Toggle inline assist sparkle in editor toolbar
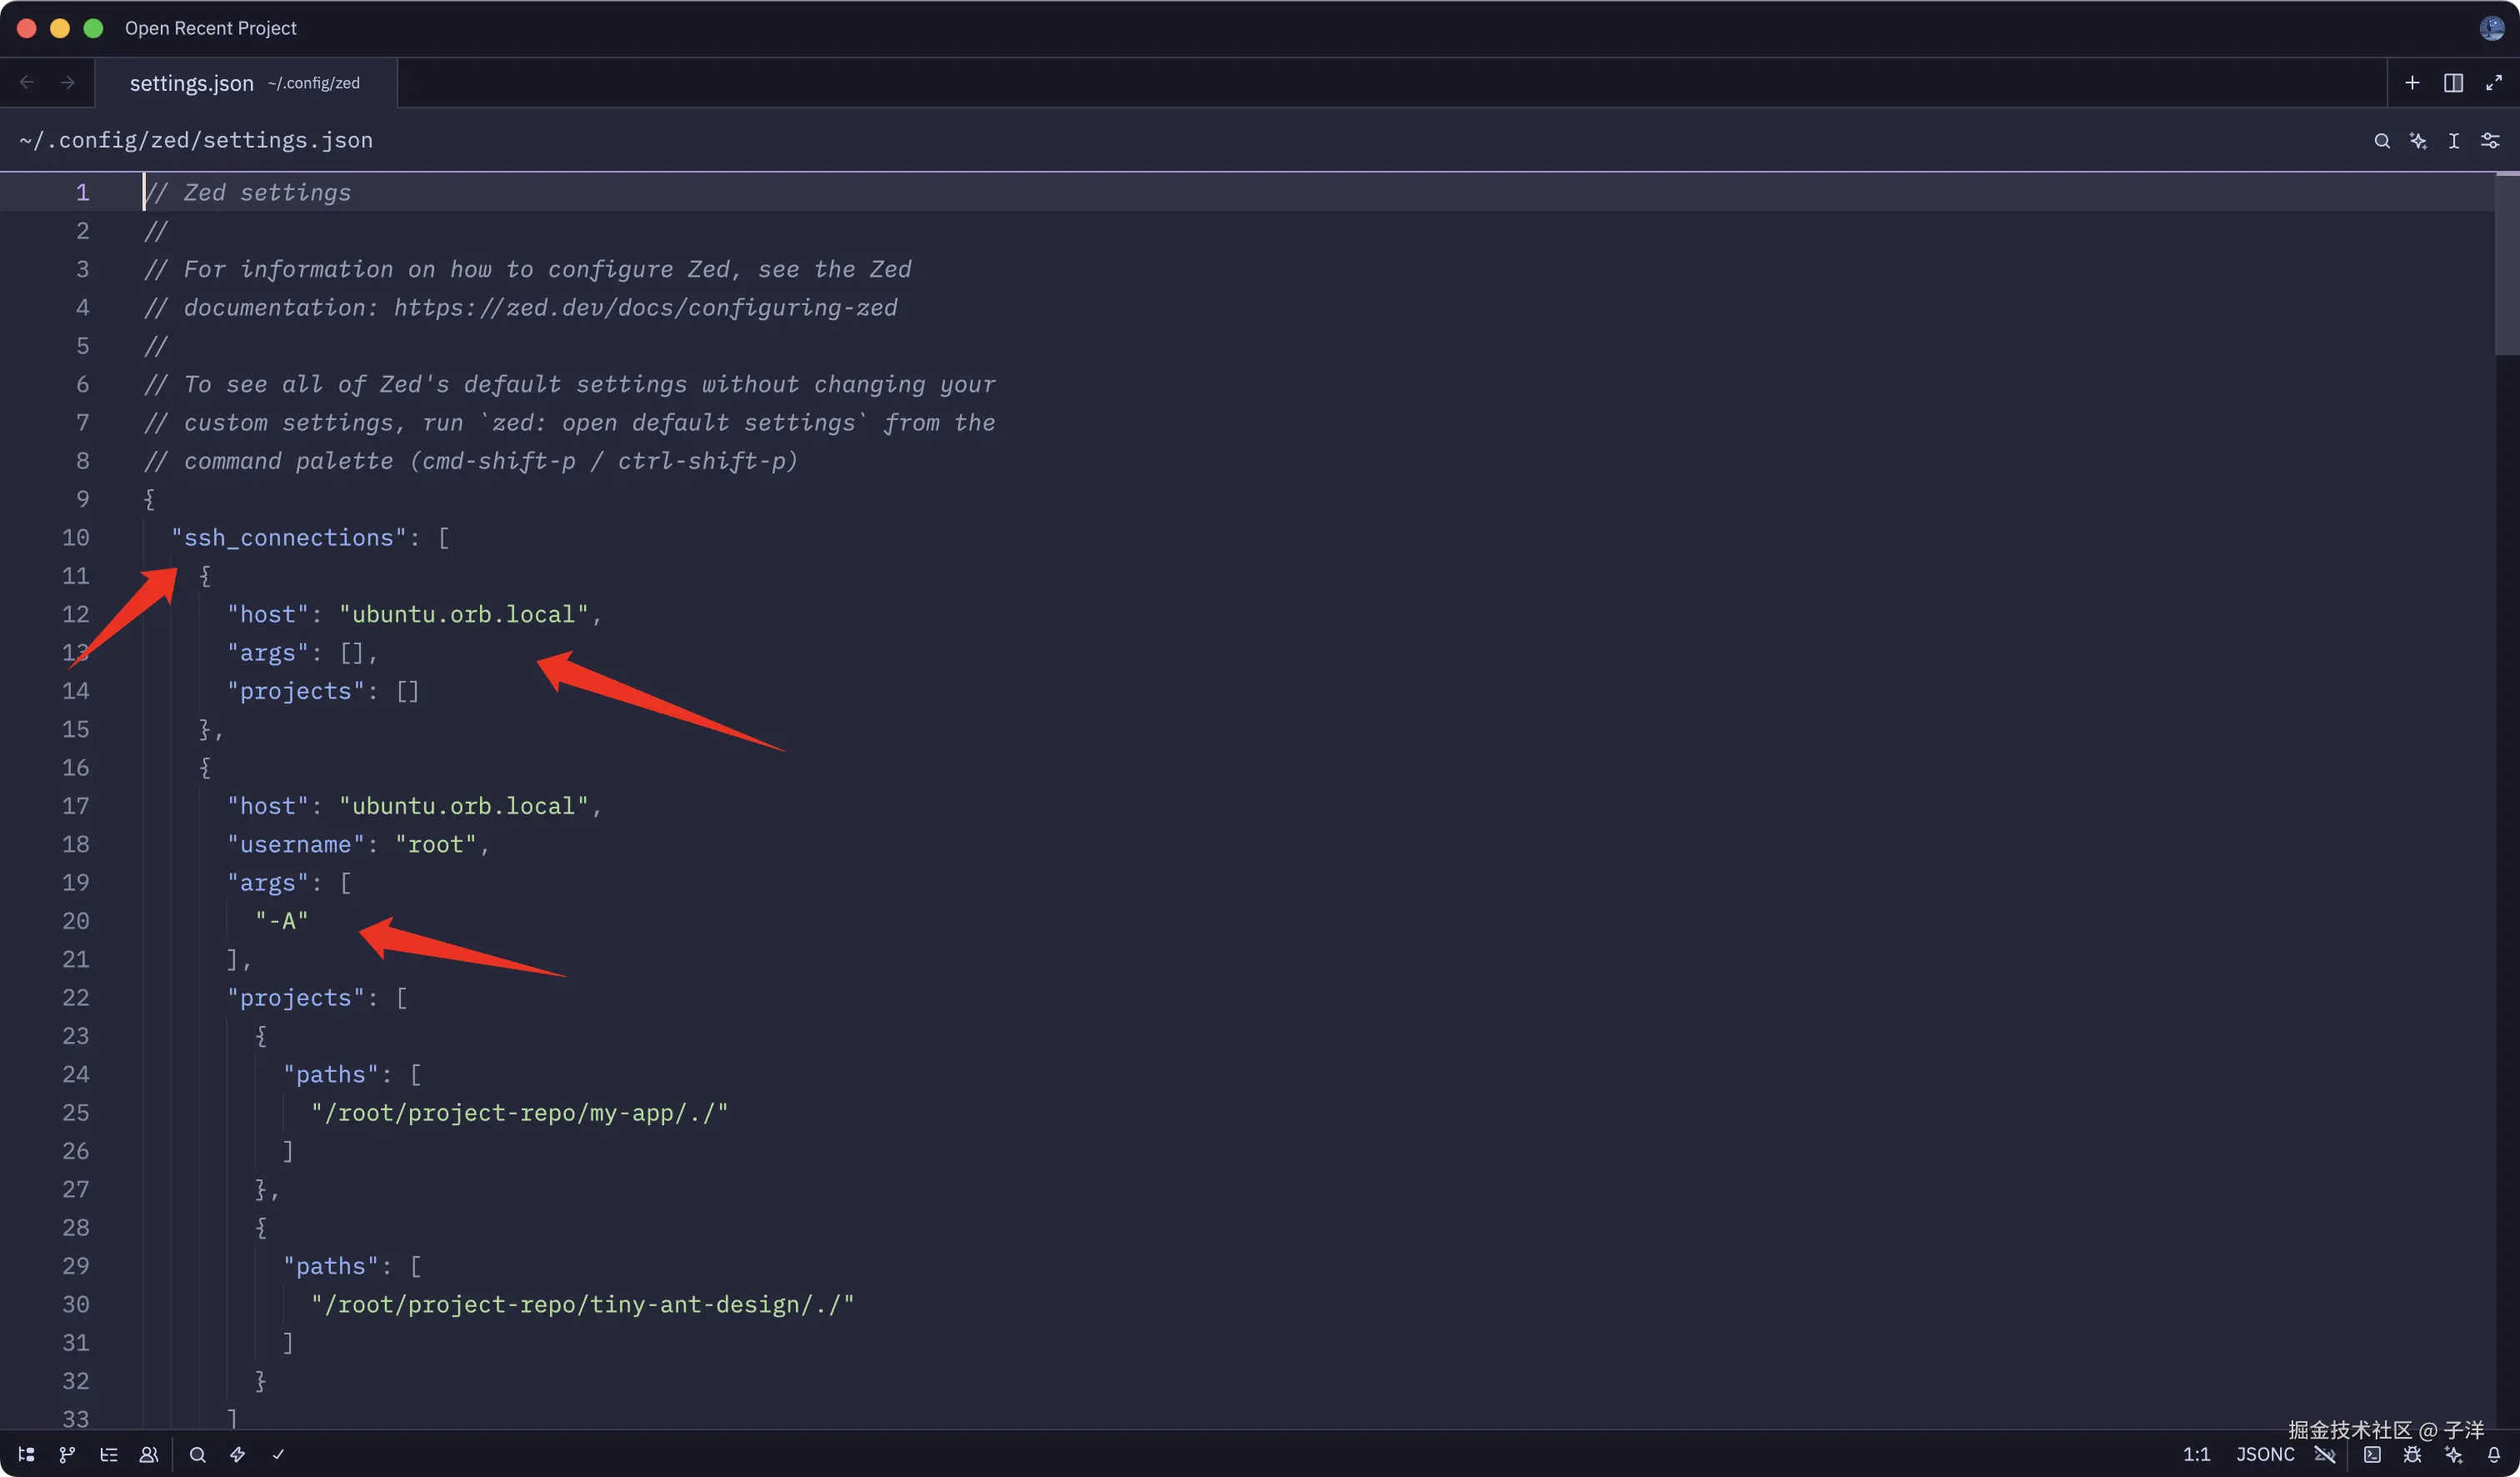The image size is (2520, 1477). [x=2418, y=141]
